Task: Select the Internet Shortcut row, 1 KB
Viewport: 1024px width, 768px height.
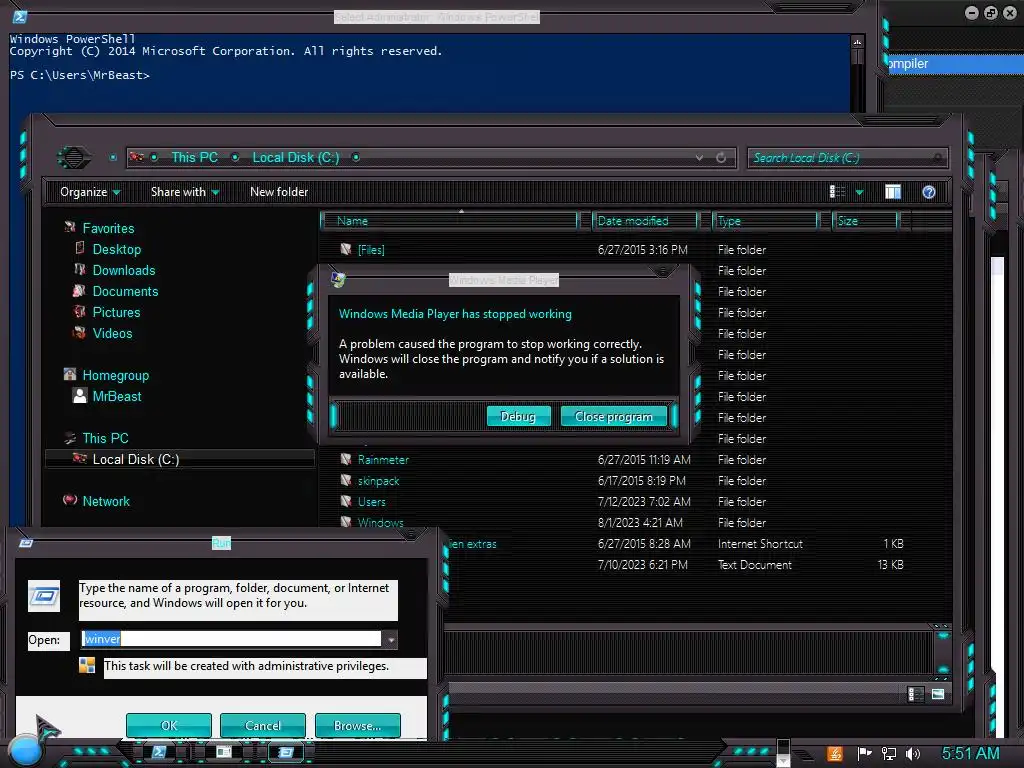Action: (x=676, y=543)
